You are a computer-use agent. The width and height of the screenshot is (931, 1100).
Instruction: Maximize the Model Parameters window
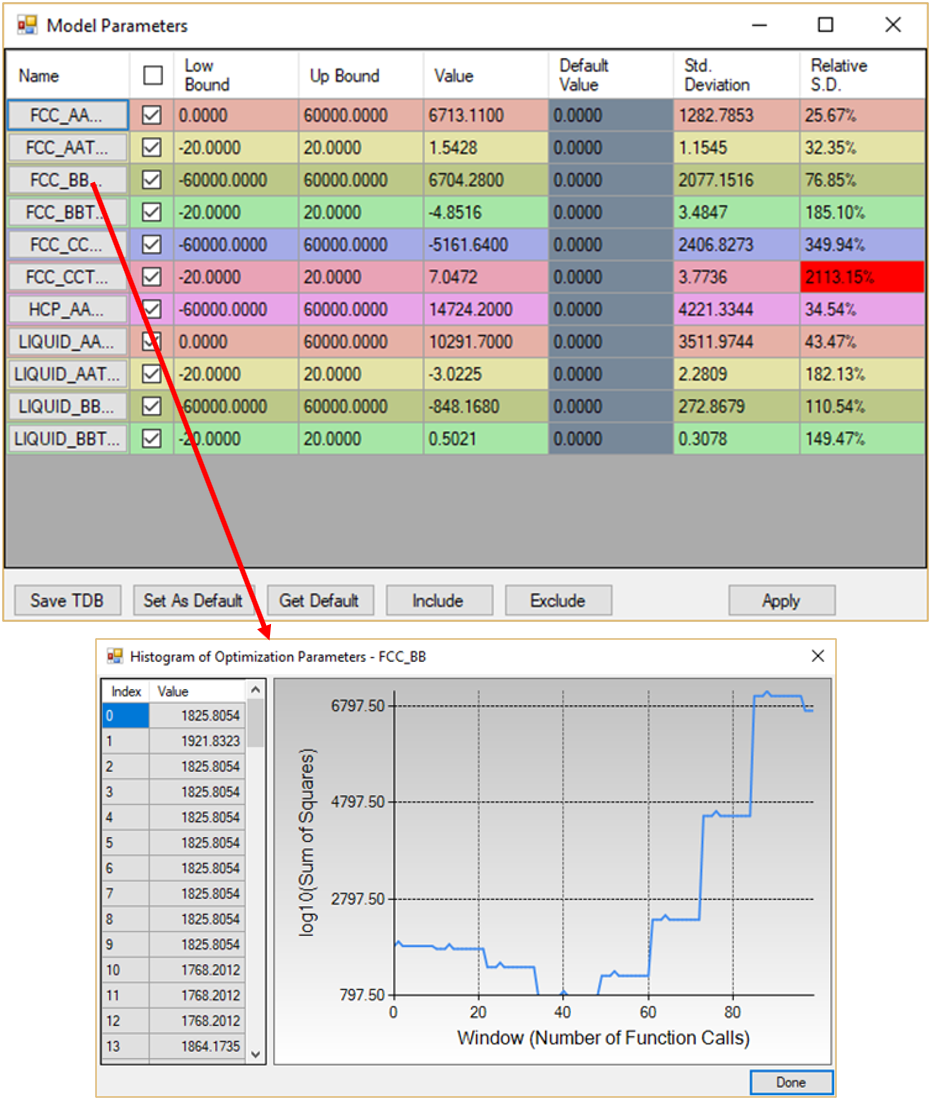pyautogui.click(x=825, y=25)
